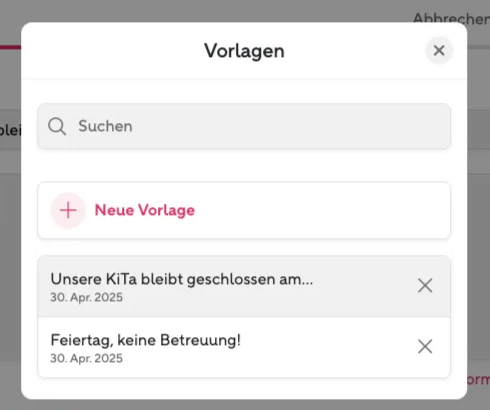Close the Vorlagen dialog with X
Screen dimensions: 490x410
point(439,51)
